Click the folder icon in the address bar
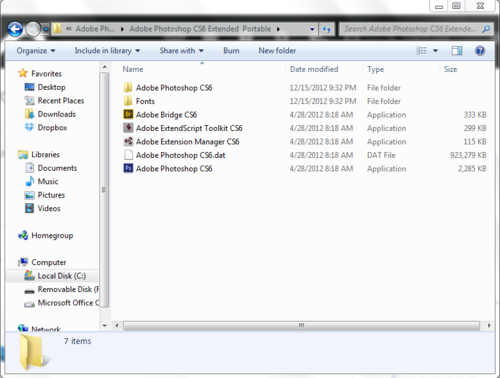The image size is (500, 378). click(x=57, y=29)
